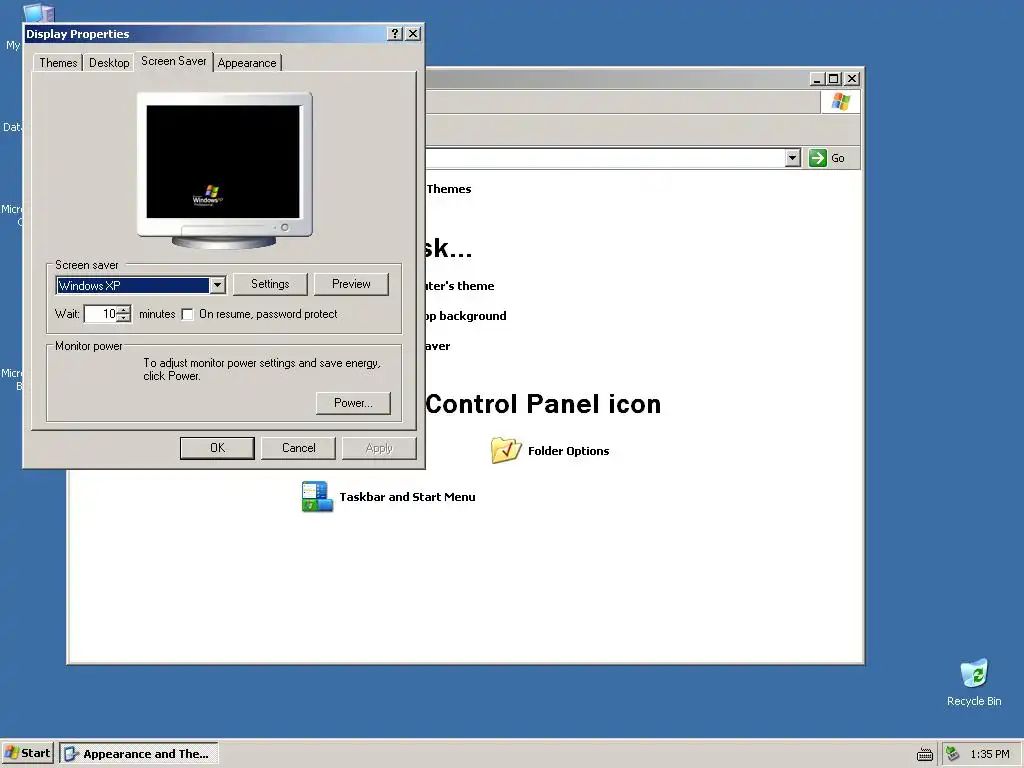Cancel the Display Properties dialog
Viewport: 1024px width, 768px height.
[298, 448]
